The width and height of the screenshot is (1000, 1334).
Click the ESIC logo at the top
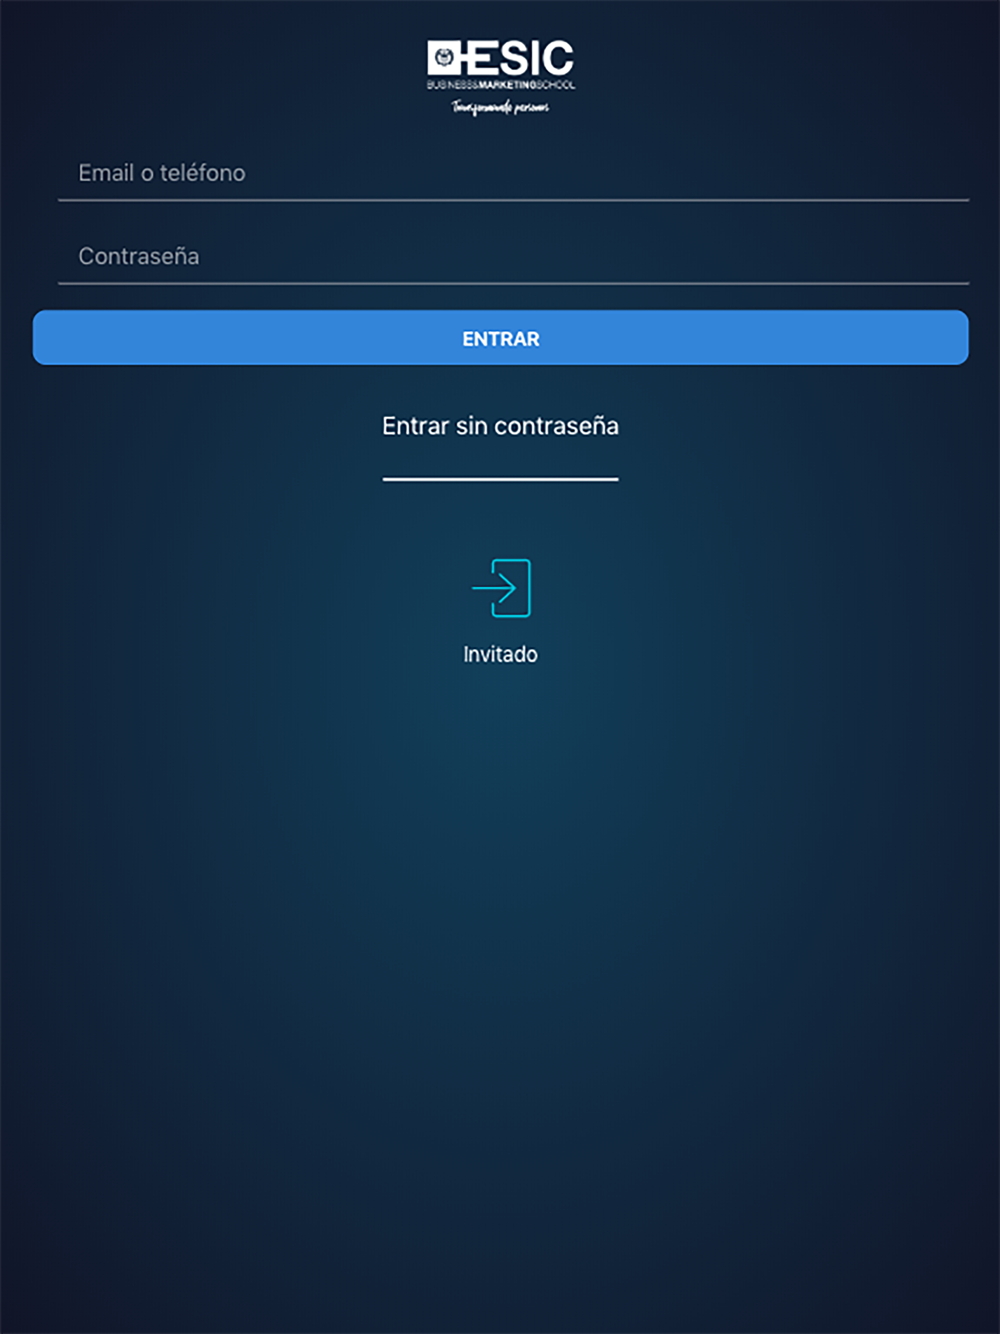tap(501, 78)
